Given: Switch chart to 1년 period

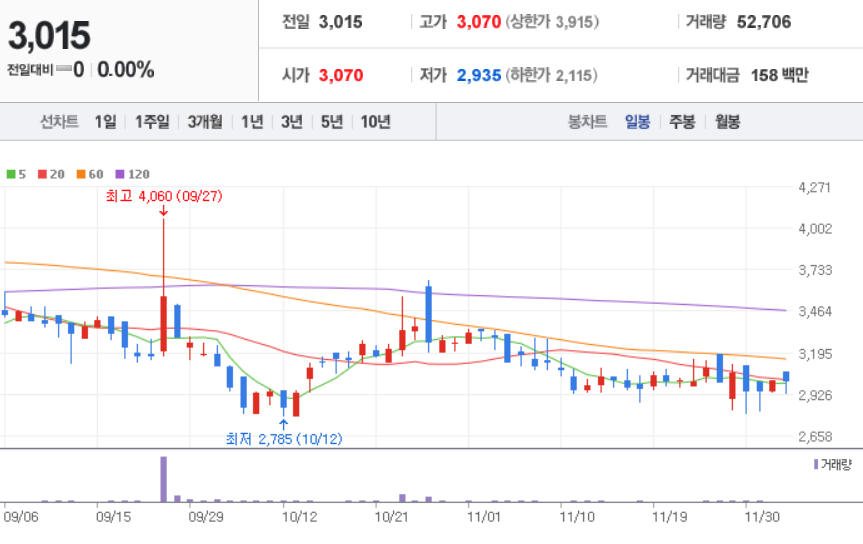Looking at the screenshot, I should pyautogui.click(x=252, y=121).
